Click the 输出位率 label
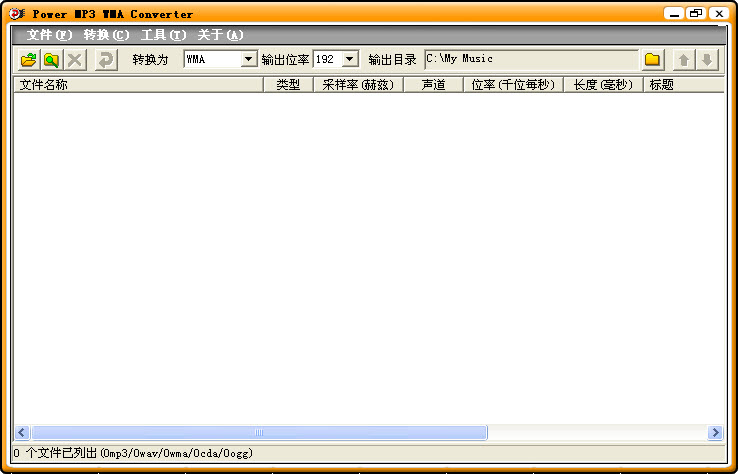The width and height of the screenshot is (738, 474). (285, 60)
